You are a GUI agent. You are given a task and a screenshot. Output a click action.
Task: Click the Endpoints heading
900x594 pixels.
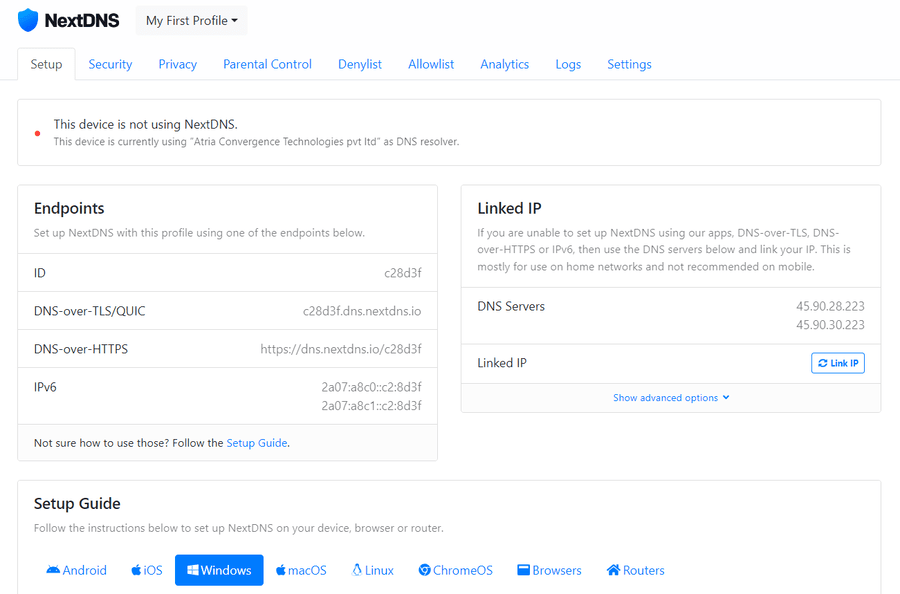point(69,208)
